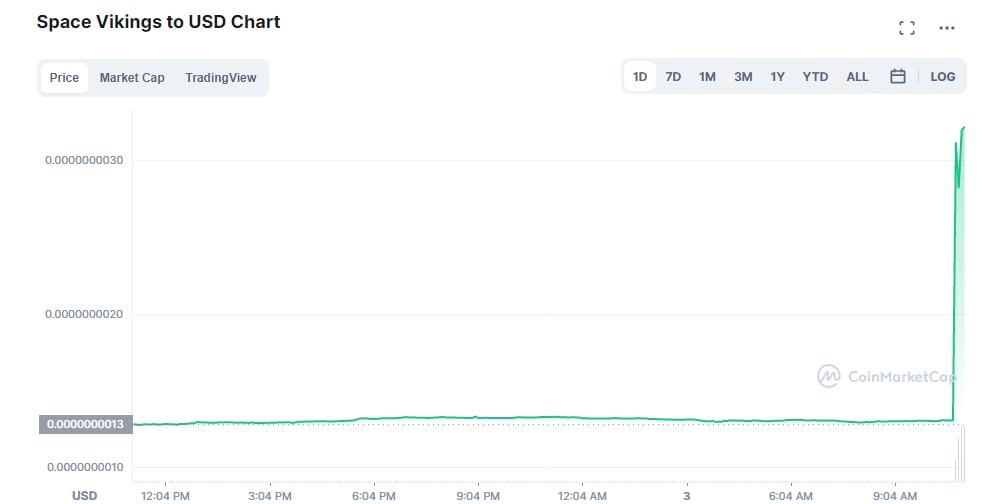Click the 0.0000000013 current price label

point(86,424)
